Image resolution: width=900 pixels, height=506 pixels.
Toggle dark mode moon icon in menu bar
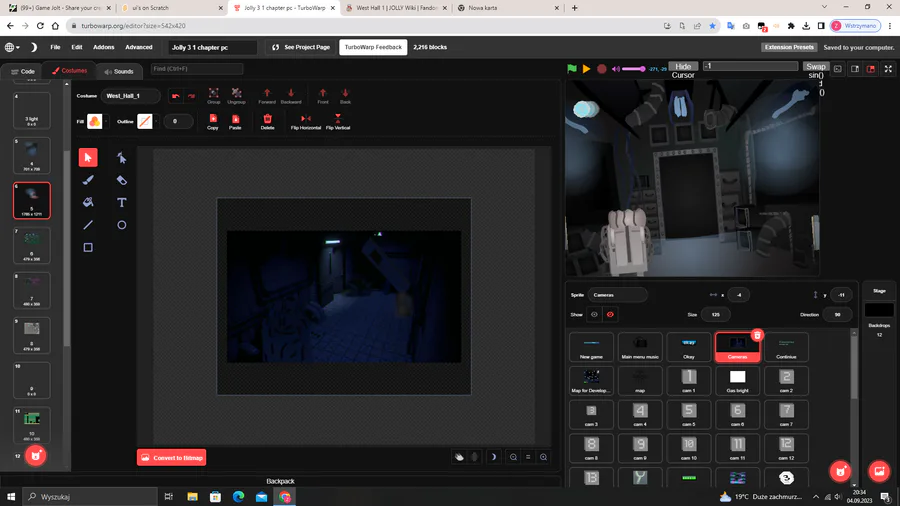click(x=33, y=47)
